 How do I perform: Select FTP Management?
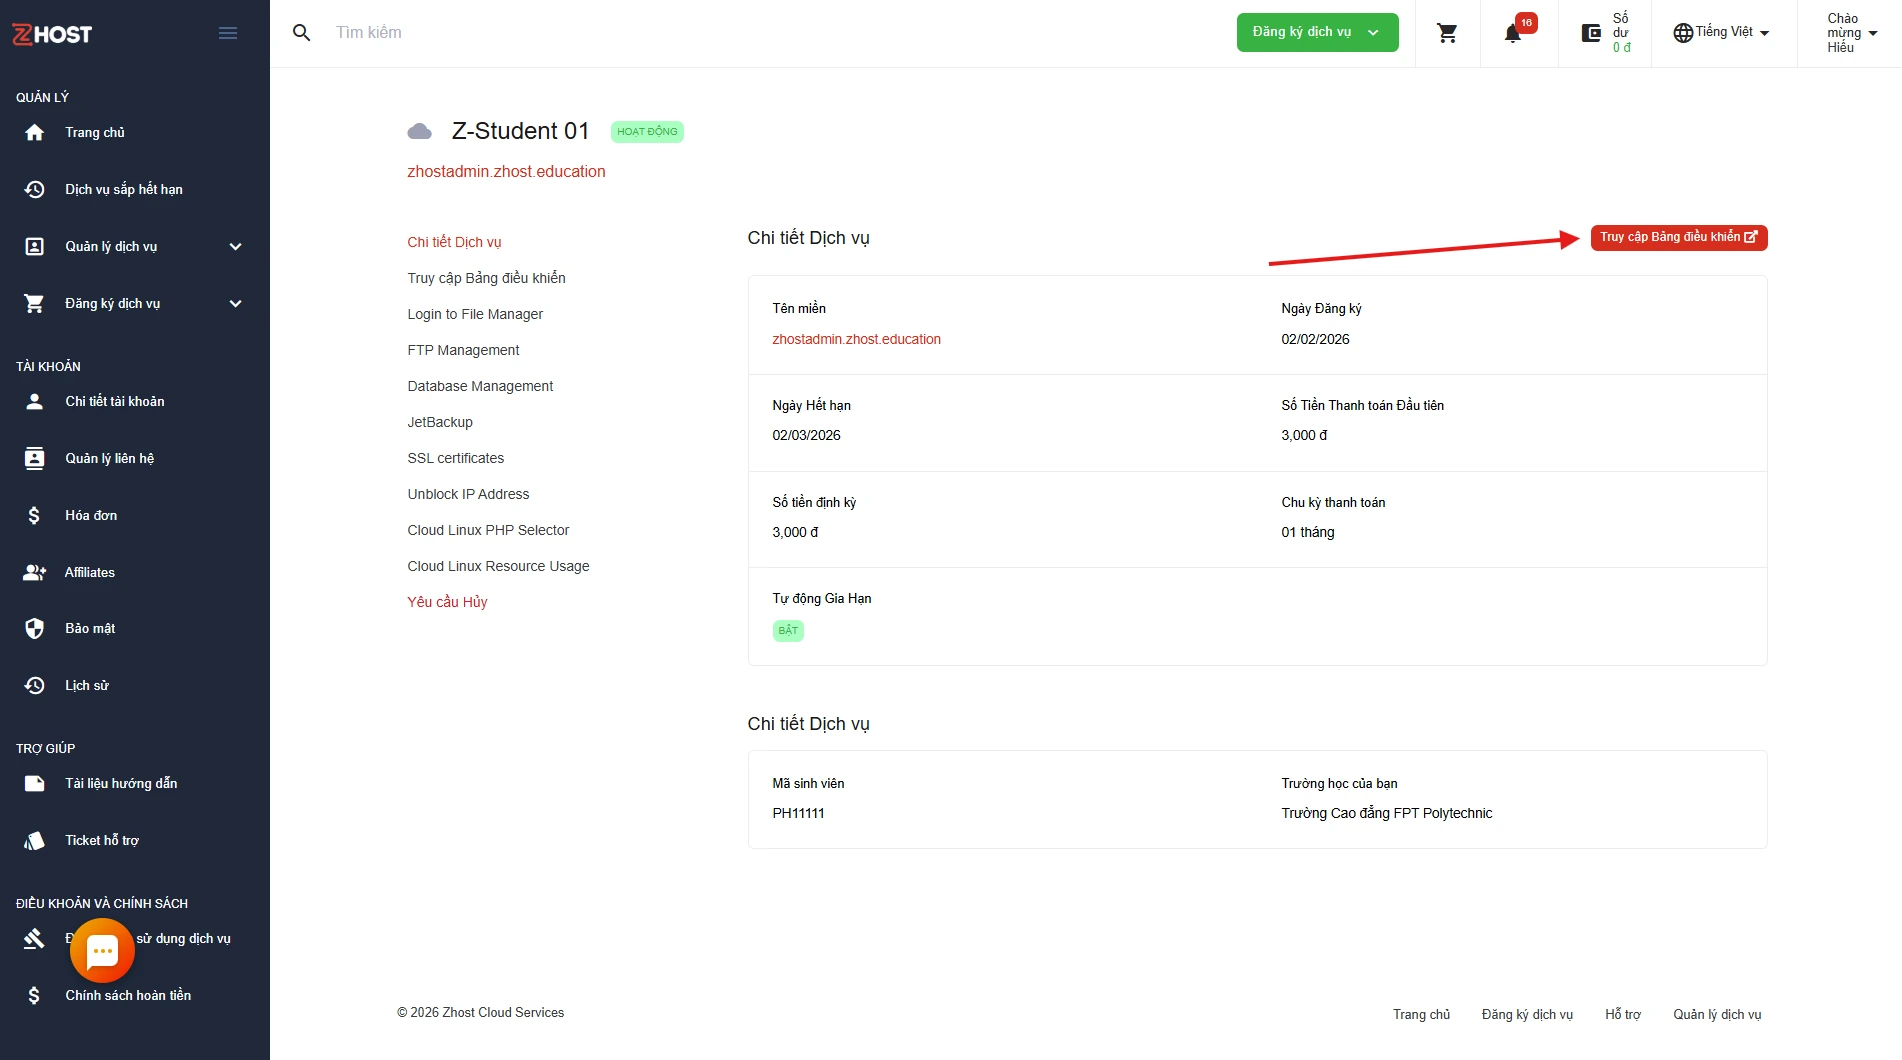tap(463, 350)
